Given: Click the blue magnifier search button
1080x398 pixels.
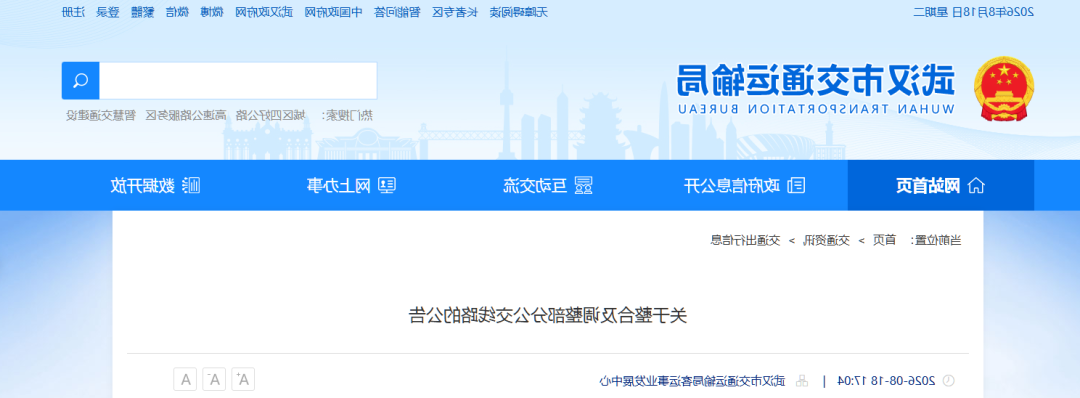Looking at the screenshot, I should [81, 81].
